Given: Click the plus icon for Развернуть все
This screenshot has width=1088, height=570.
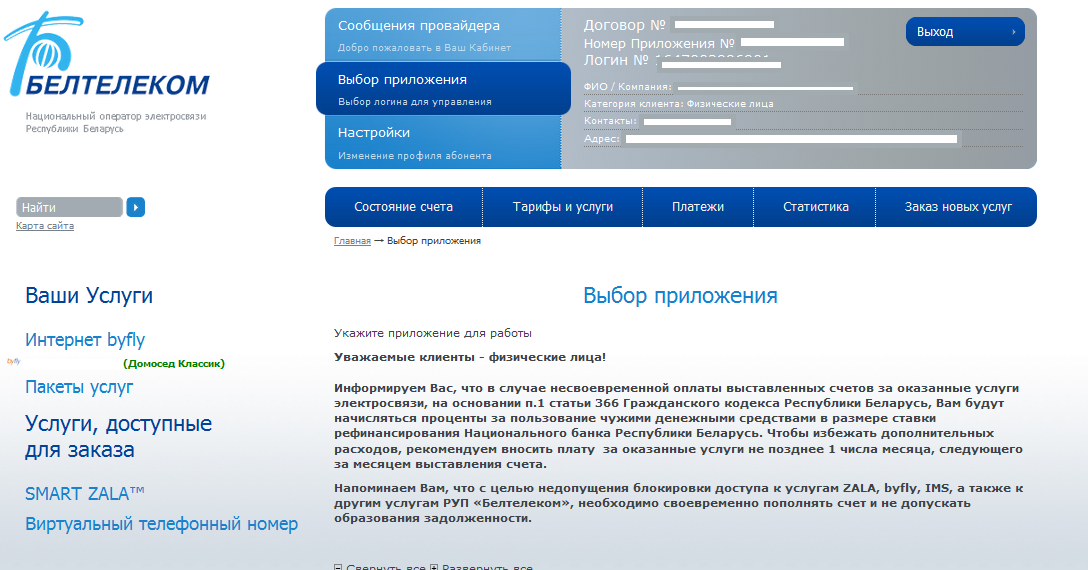Looking at the screenshot, I should (434, 567).
